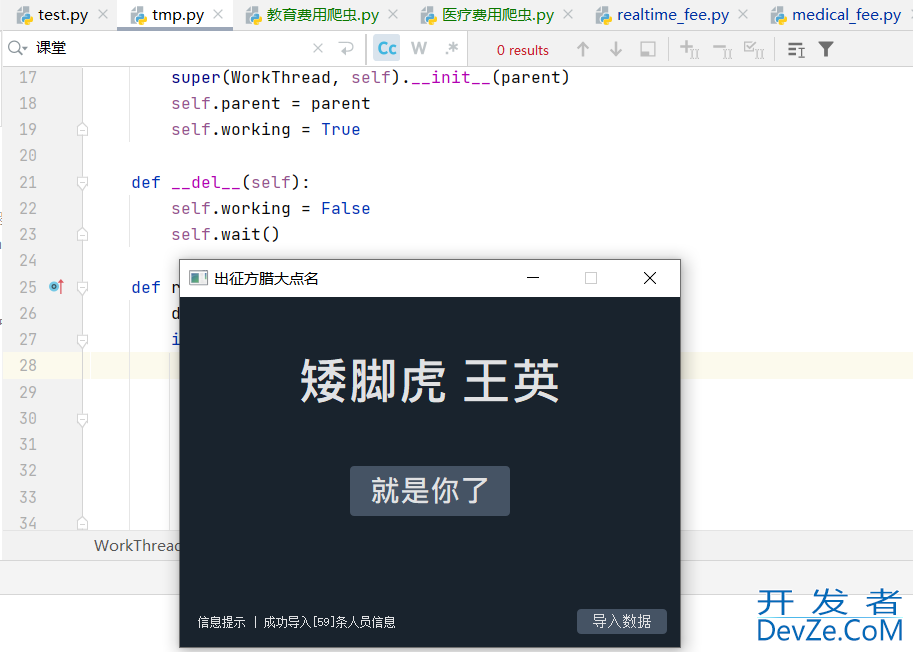Close the test.py tab
The height and width of the screenshot is (652, 913).
[103, 14]
